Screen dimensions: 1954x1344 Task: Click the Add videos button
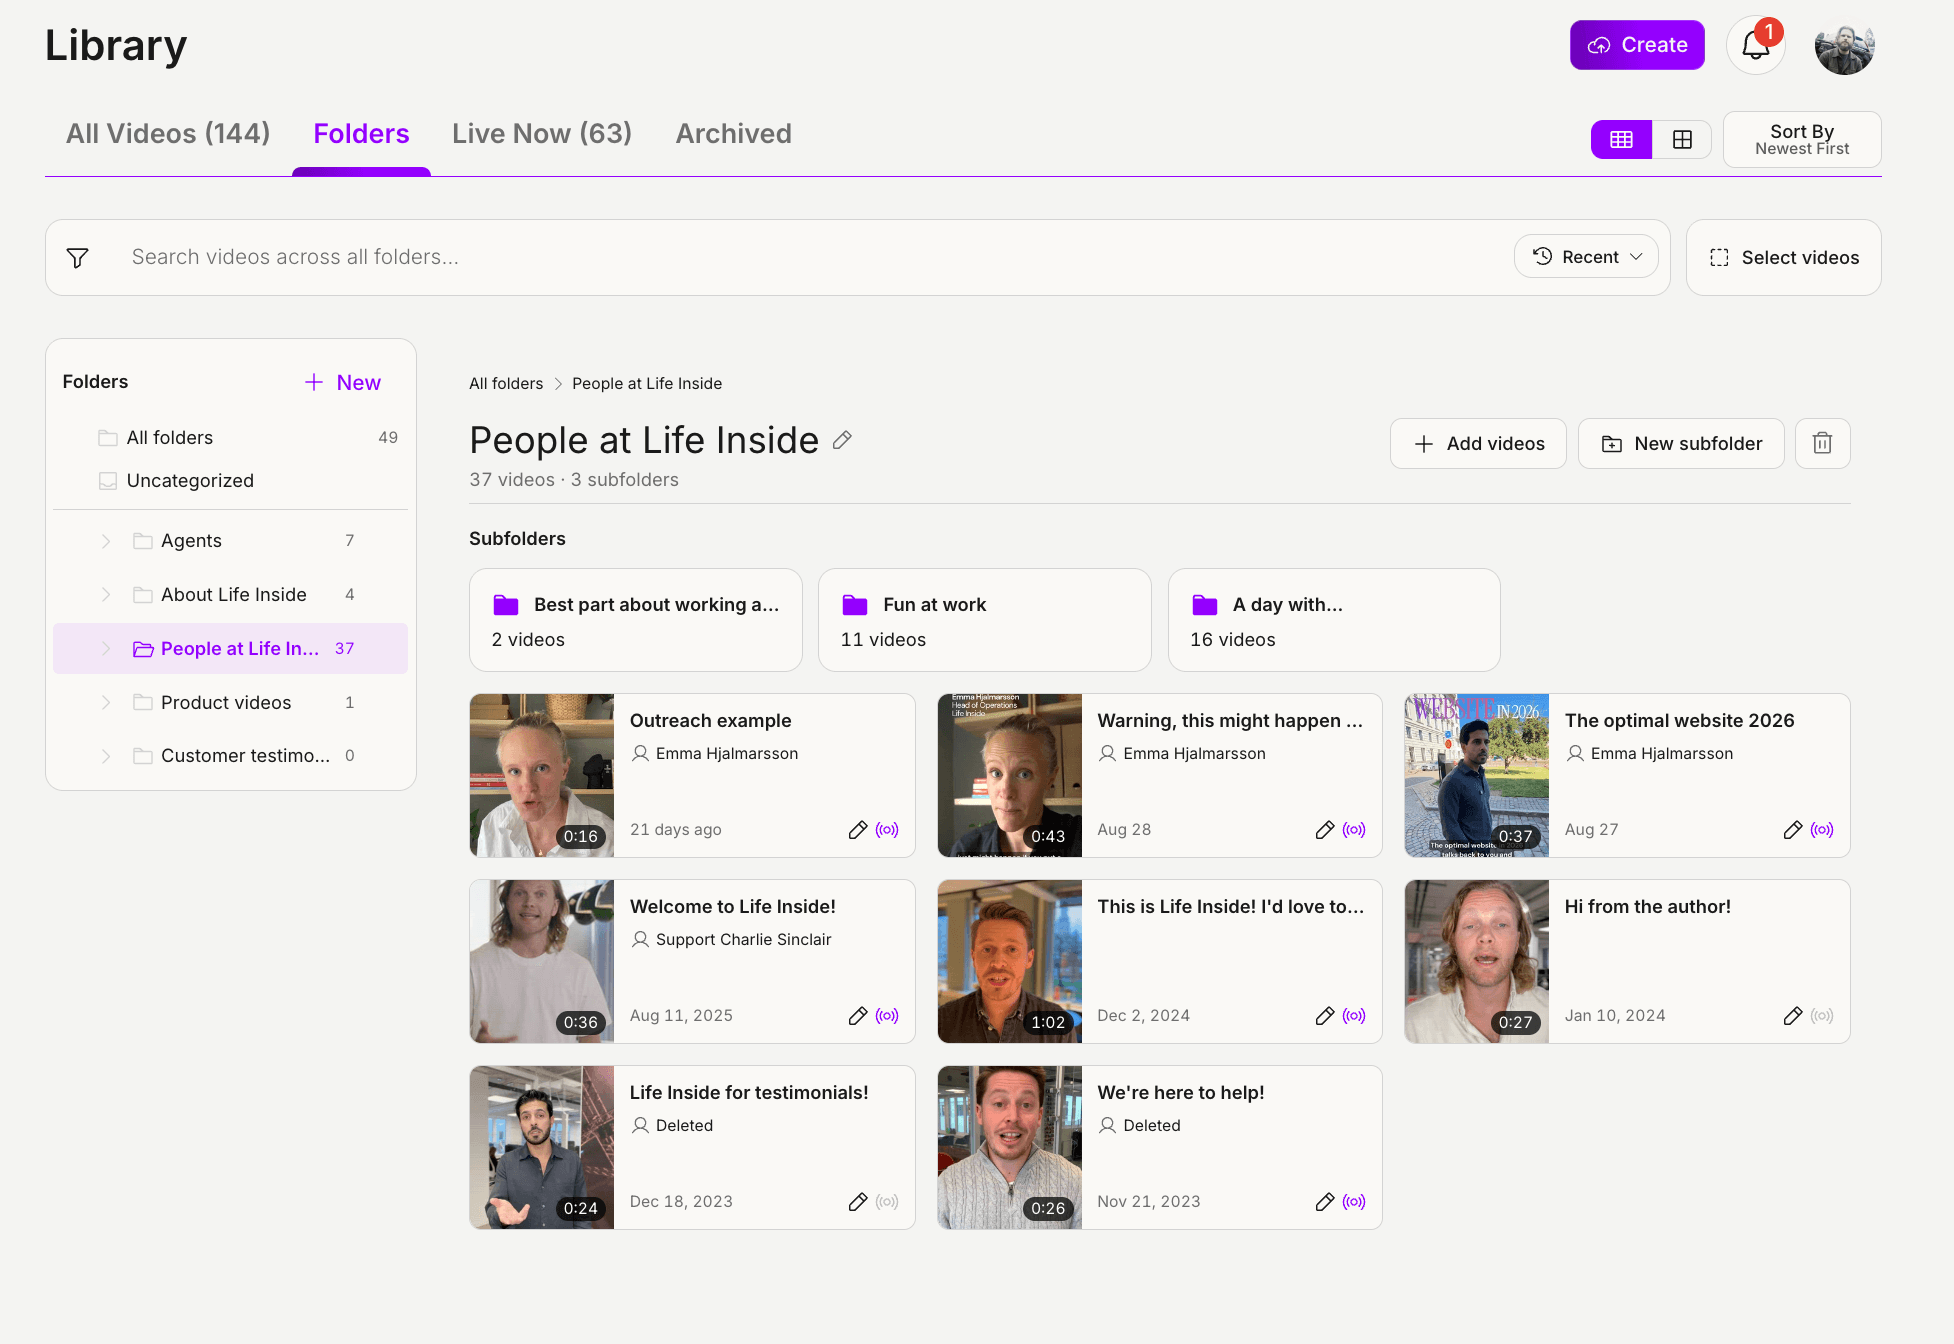coord(1478,443)
